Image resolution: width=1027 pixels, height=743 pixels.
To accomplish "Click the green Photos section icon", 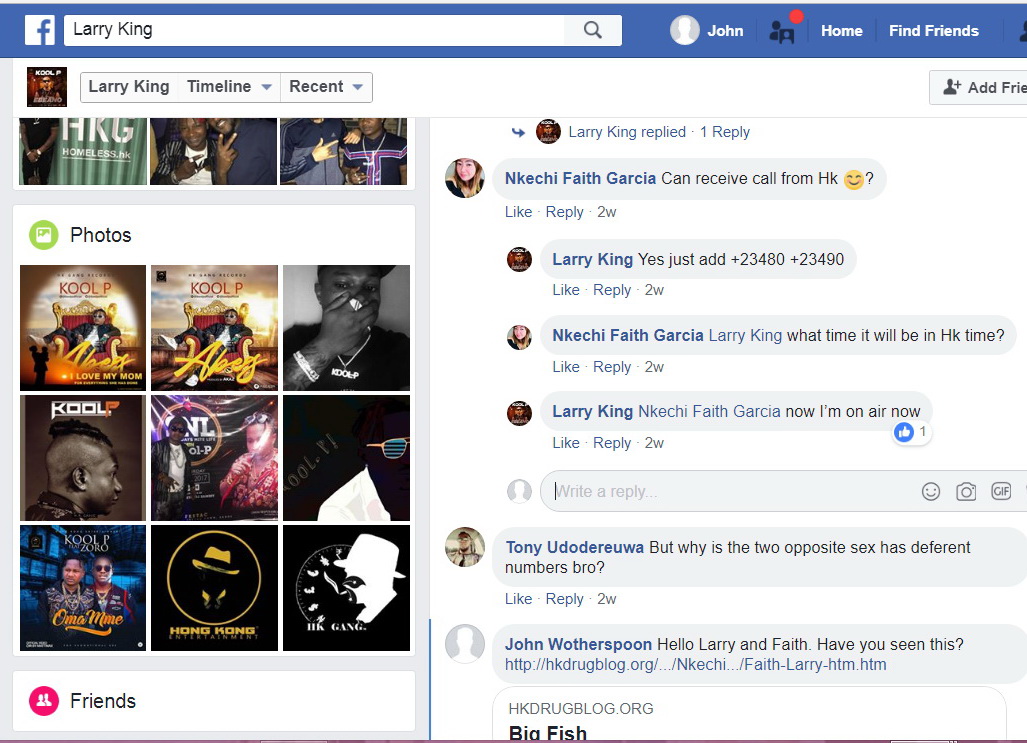I will point(43,235).
